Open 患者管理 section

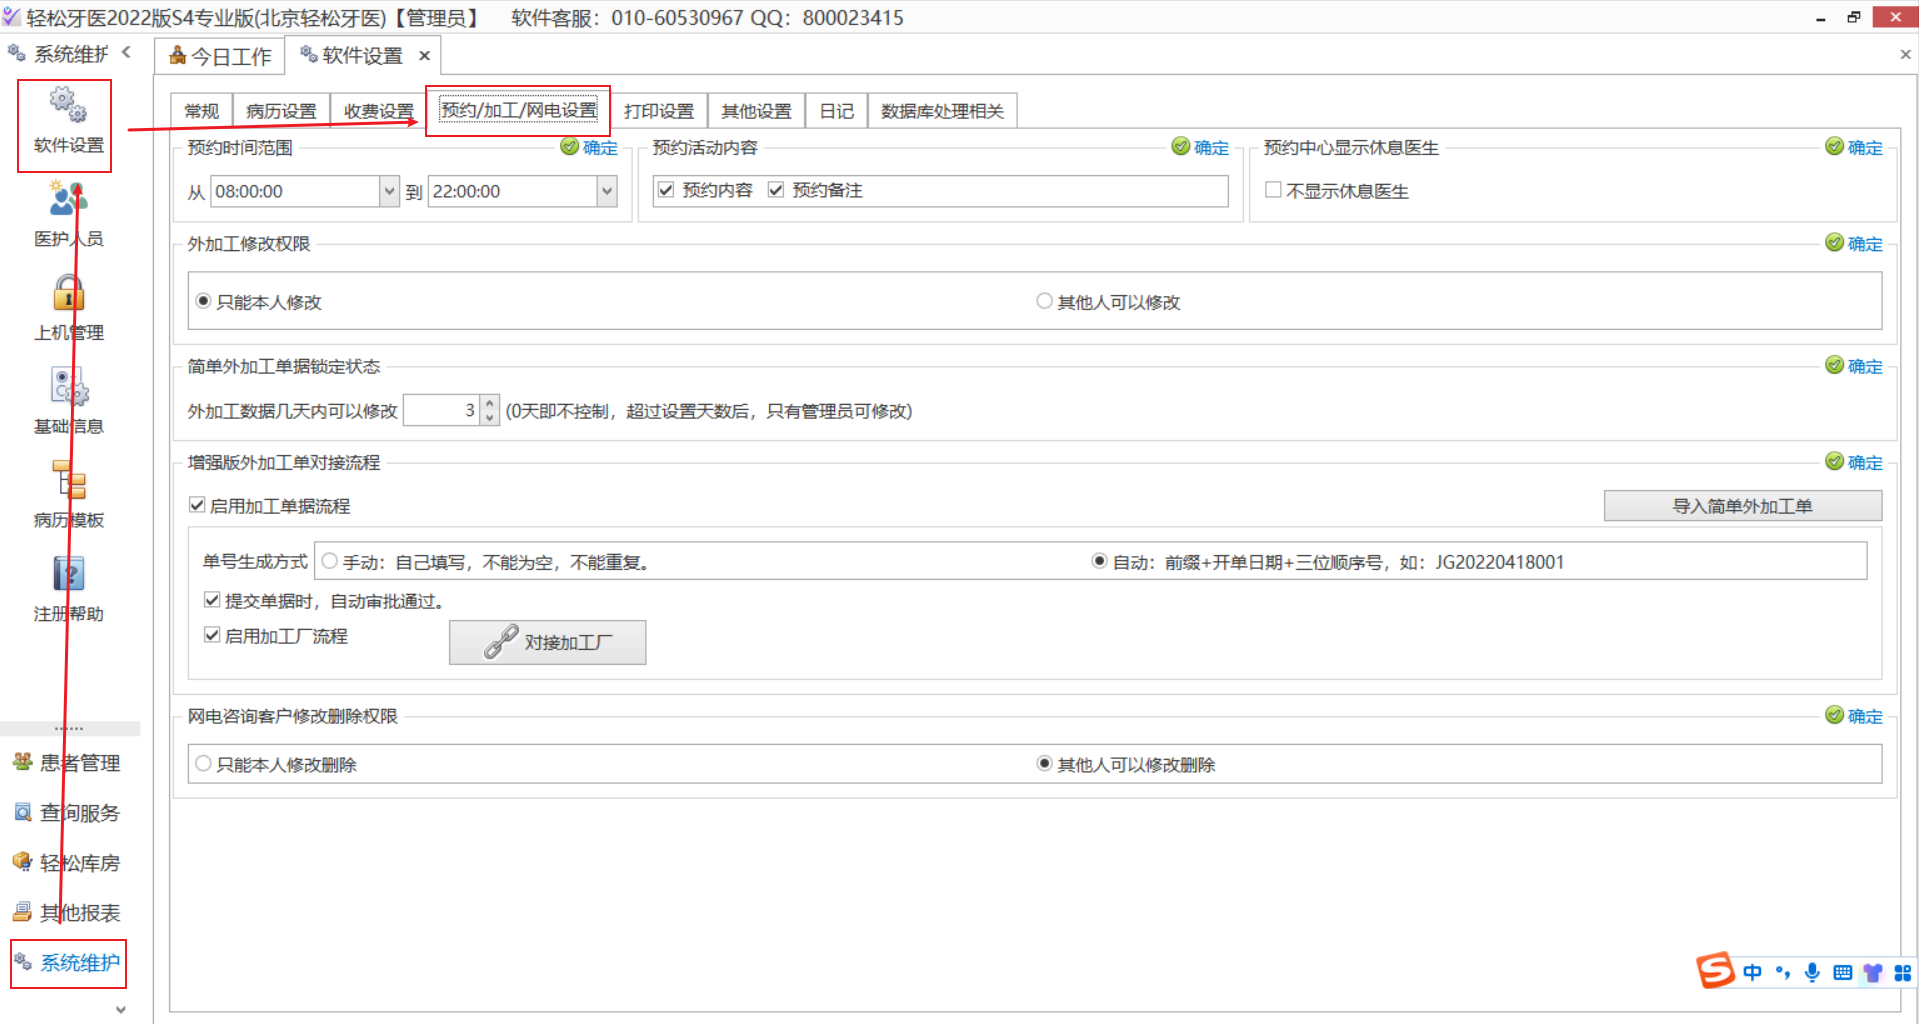pos(67,763)
